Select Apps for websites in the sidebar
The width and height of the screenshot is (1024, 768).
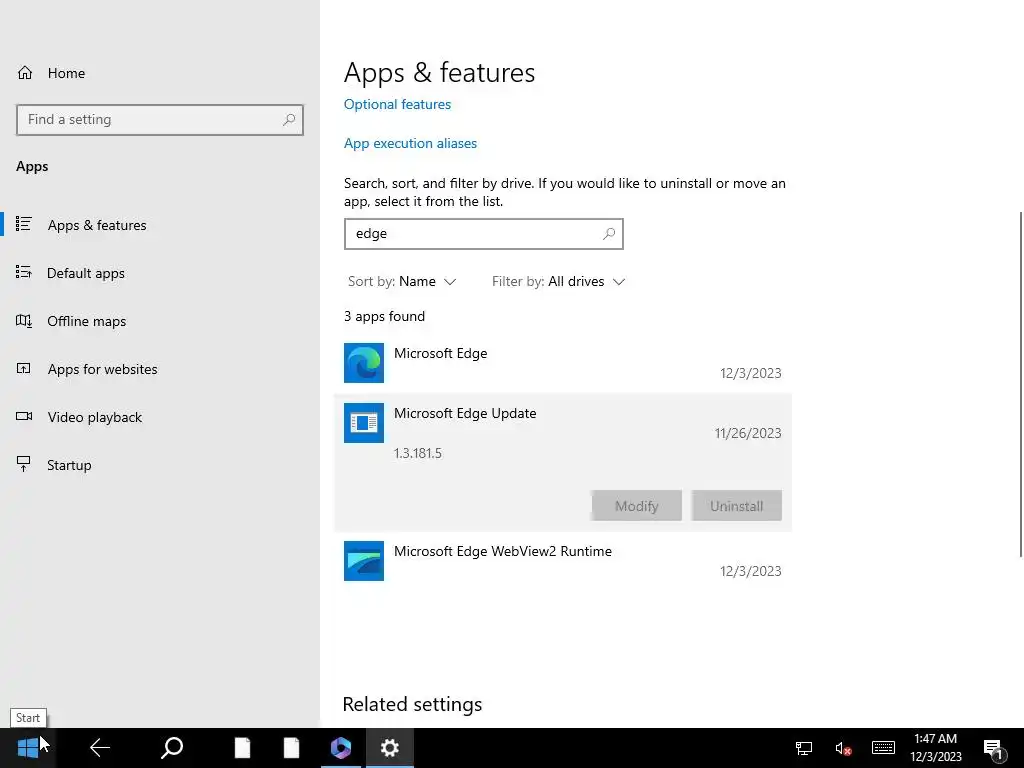tap(160, 369)
